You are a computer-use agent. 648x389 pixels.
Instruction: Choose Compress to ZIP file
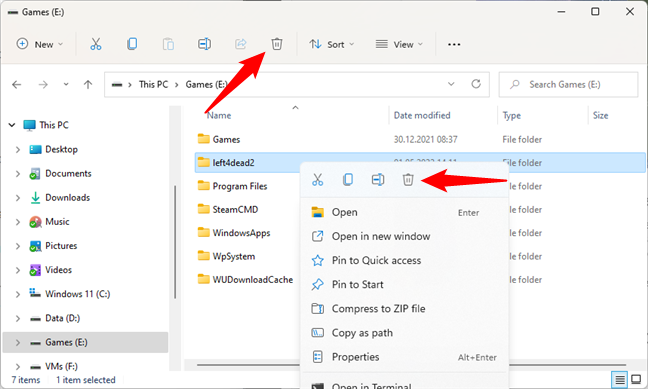(404, 309)
